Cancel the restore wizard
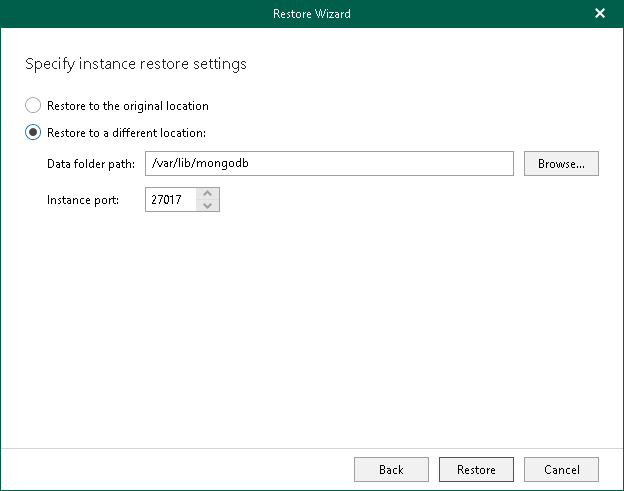This screenshot has height=491, width=624. coord(561,469)
